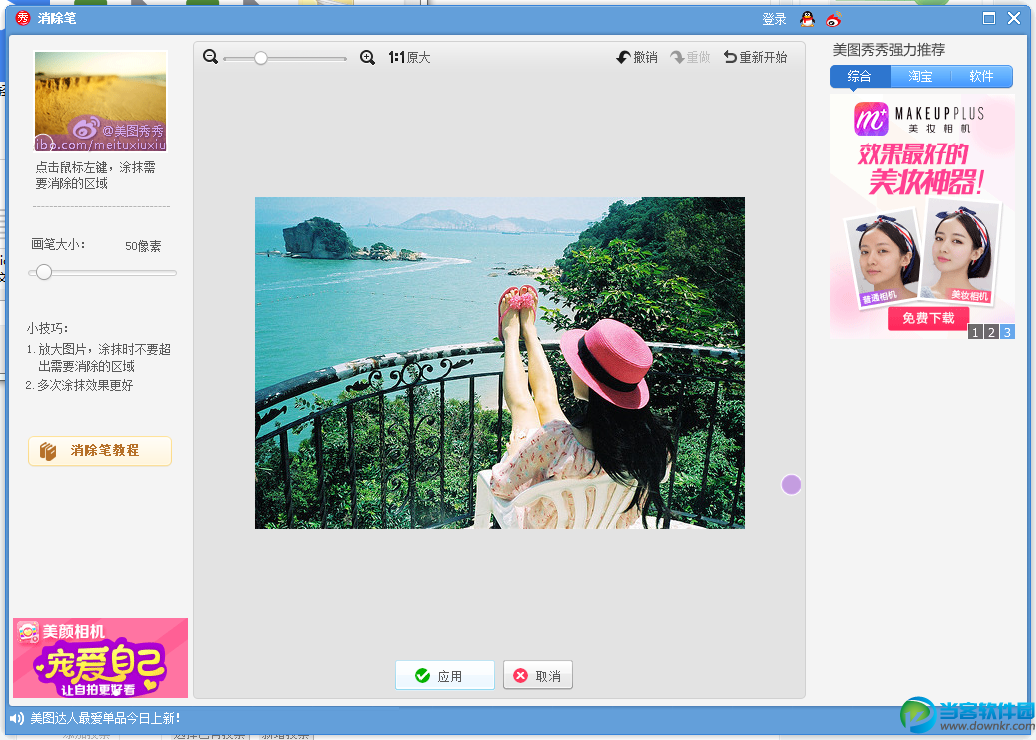Click the 登录 login link
This screenshot has height=740, width=1036.
tap(774, 19)
